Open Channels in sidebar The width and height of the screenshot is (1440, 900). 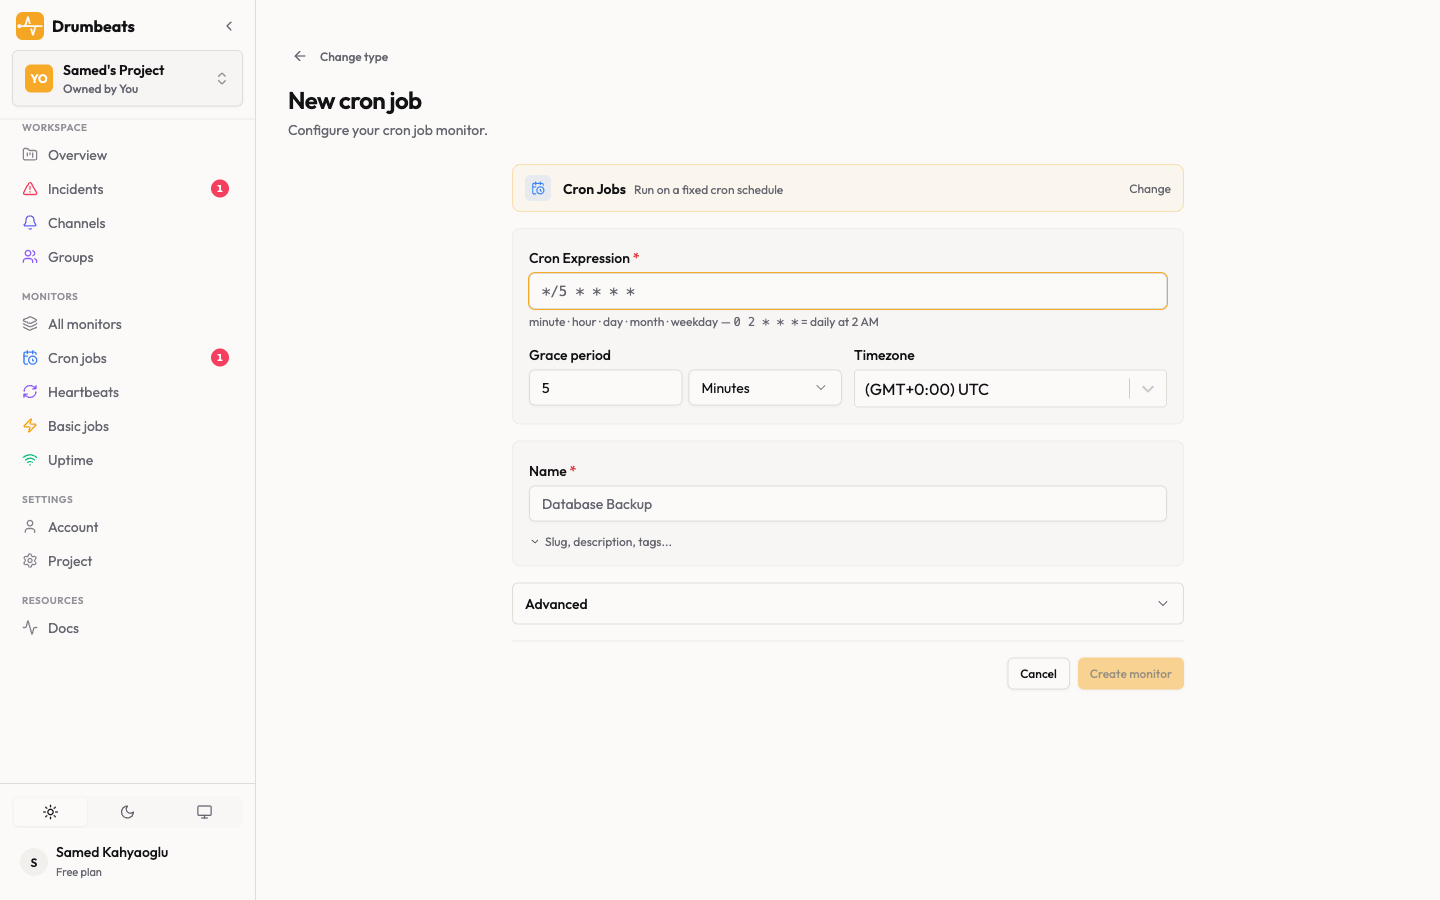(127, 223)
